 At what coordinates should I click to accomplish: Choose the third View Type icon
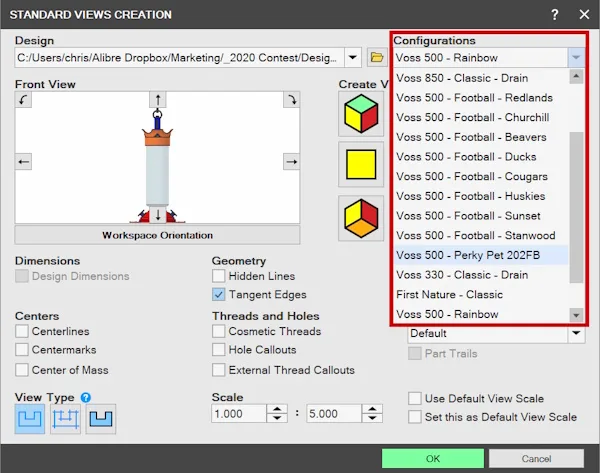[x=101, y=419]
